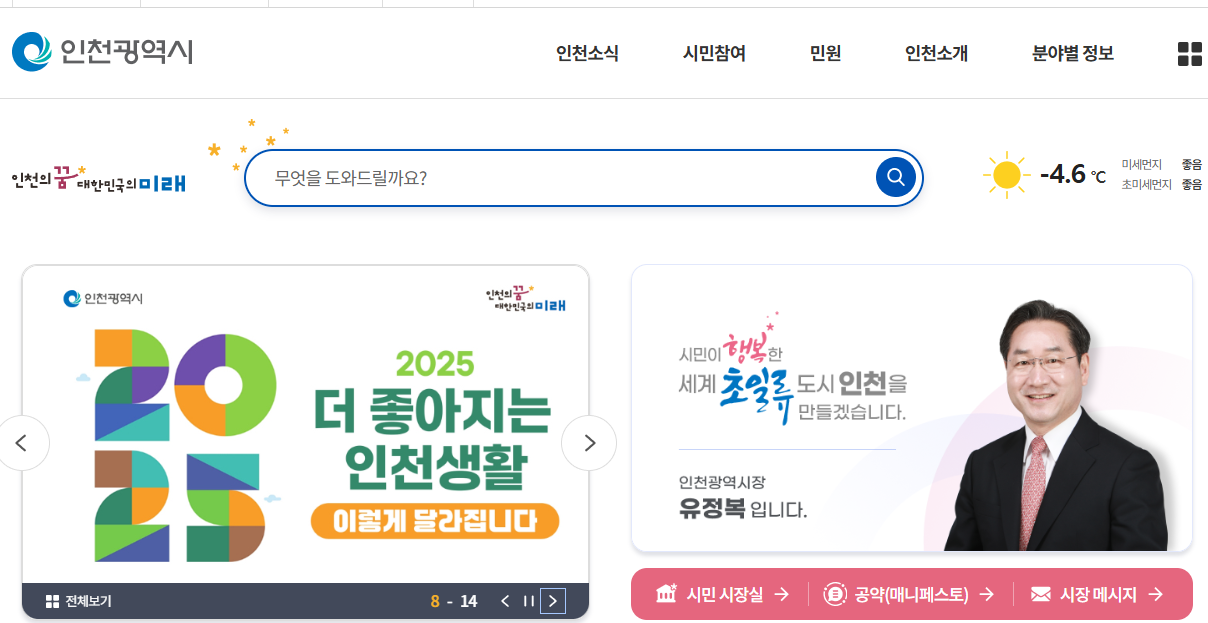The image size is (1208, 623).
Task: Click small next arrow in banner footer
Action: tap(553, 601)
